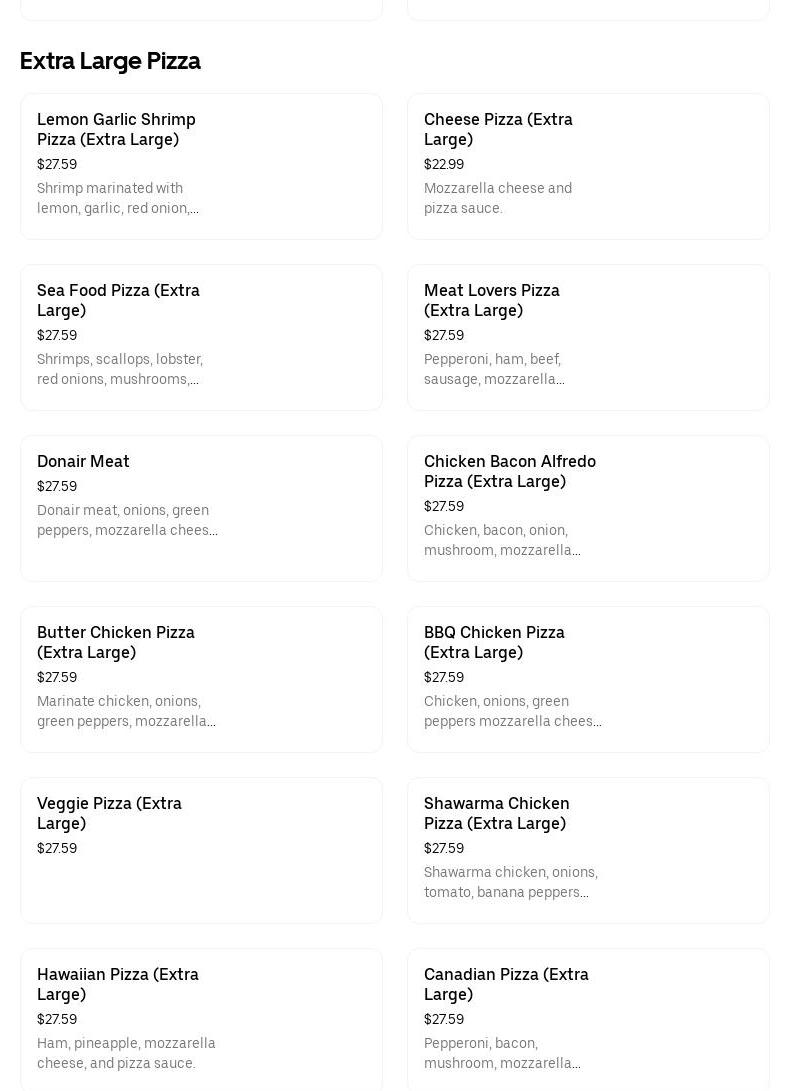This screenshot has height=1091, width=804.
Task: Click the Extra Large Pizza section heading
Action: point(110,61)
